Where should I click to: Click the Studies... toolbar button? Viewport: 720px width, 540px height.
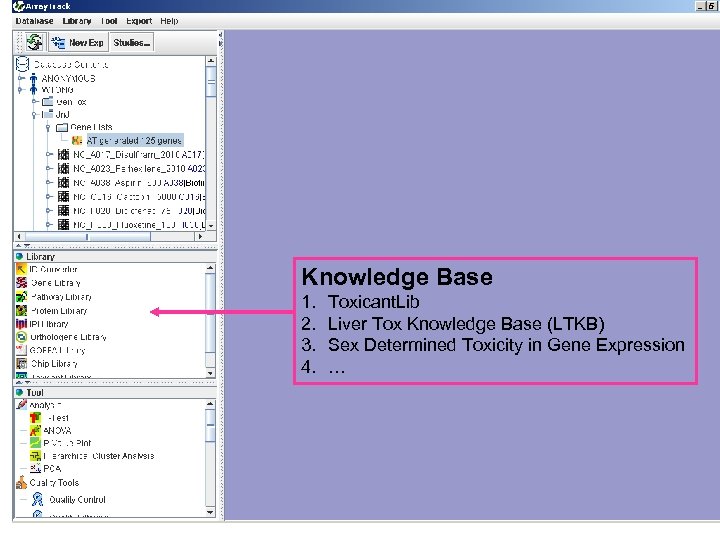(132, 43)
